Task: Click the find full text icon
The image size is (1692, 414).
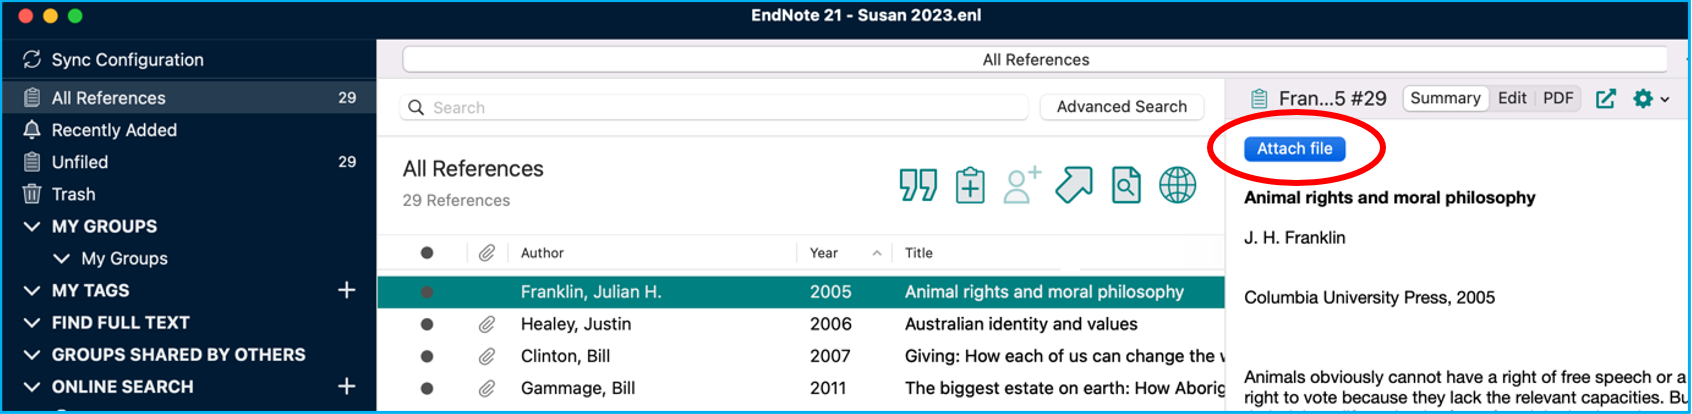Action: (x=1126, y=185)
